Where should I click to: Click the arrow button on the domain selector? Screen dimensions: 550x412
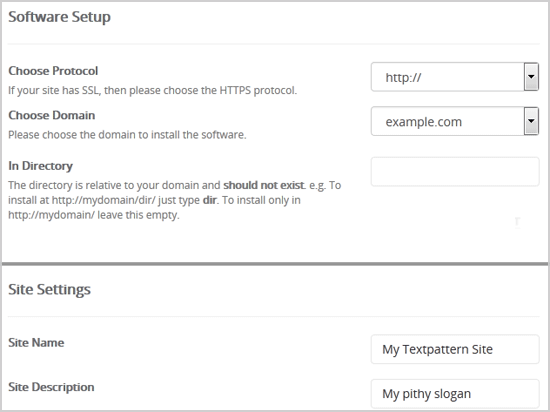[x=531, y=121]
